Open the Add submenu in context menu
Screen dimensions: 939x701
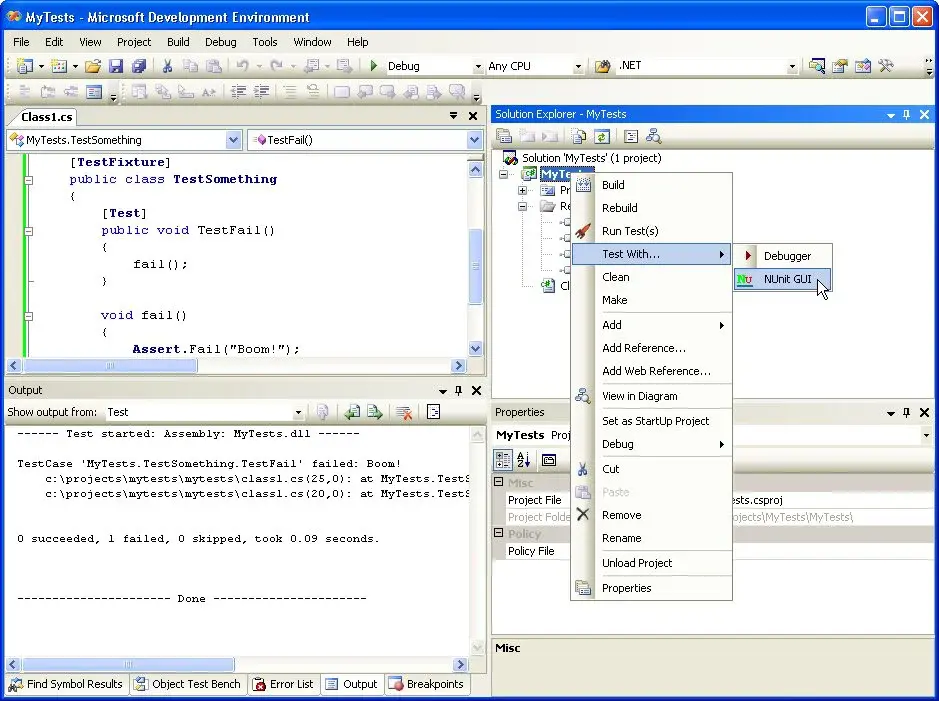[652, 325]
